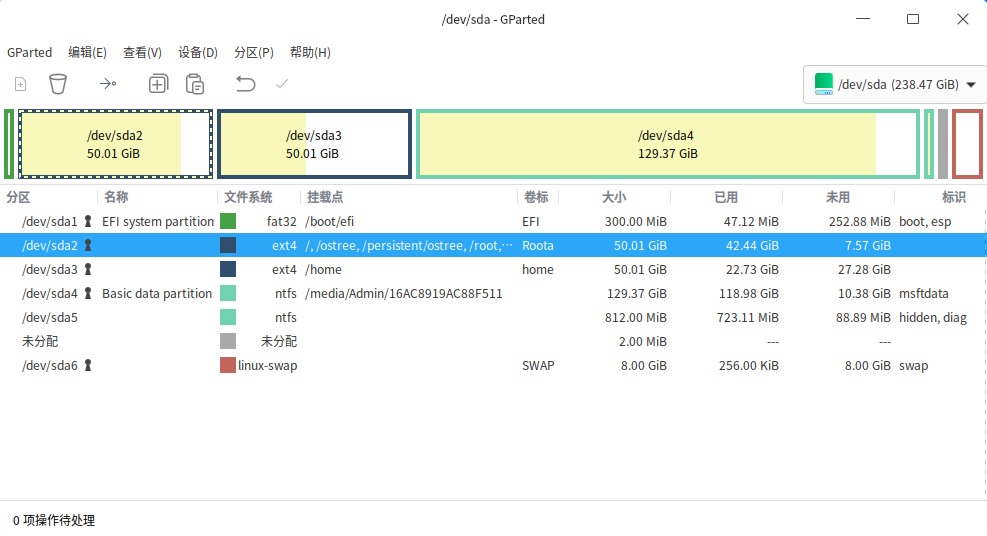Select the /dev/sda3 block in disk map
This screenshot has height=536, width=987.
click(314, 145)
